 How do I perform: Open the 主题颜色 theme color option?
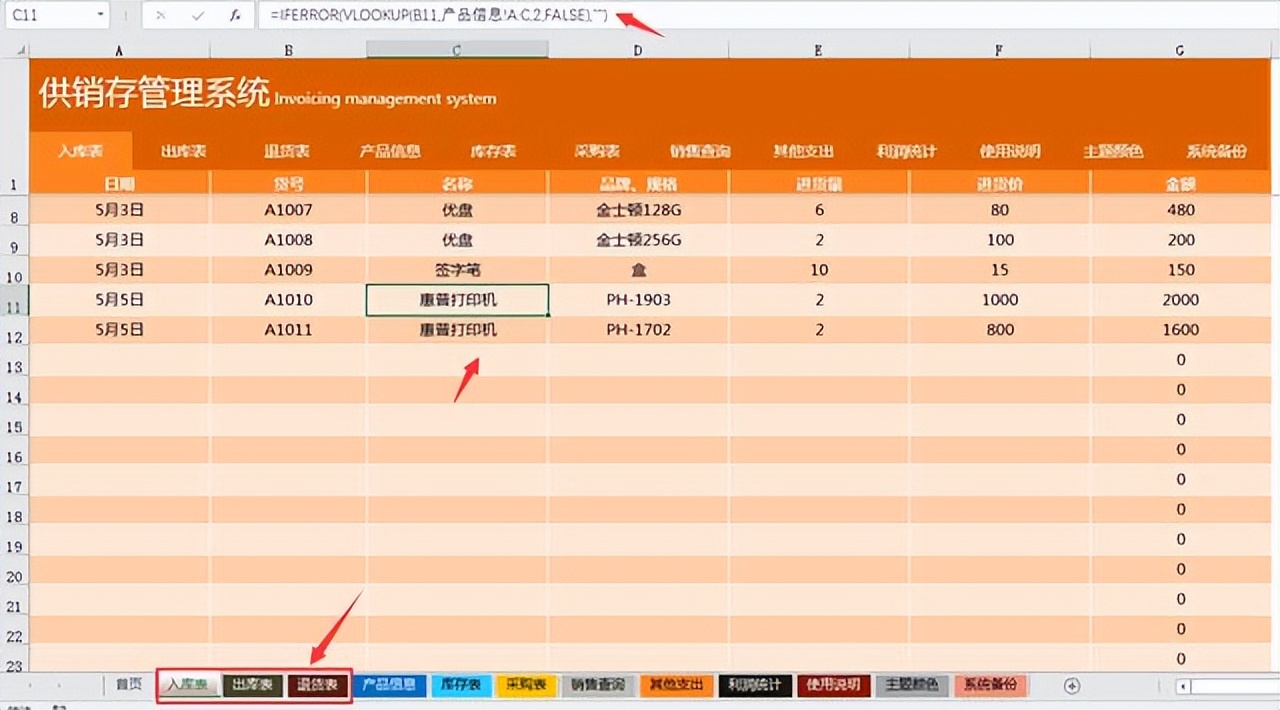pos(1110,151)
